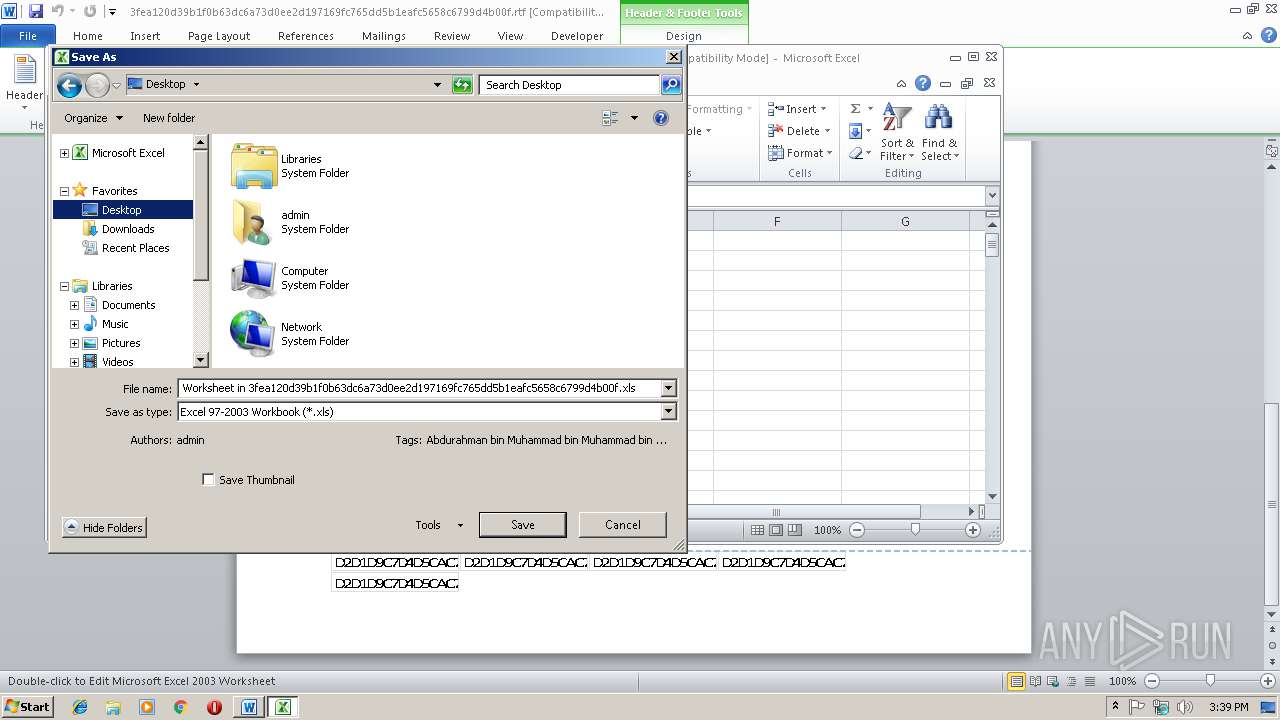Click the Fill down-arrow icon in Excel
1280x720 pixels.
click(855, 131)
